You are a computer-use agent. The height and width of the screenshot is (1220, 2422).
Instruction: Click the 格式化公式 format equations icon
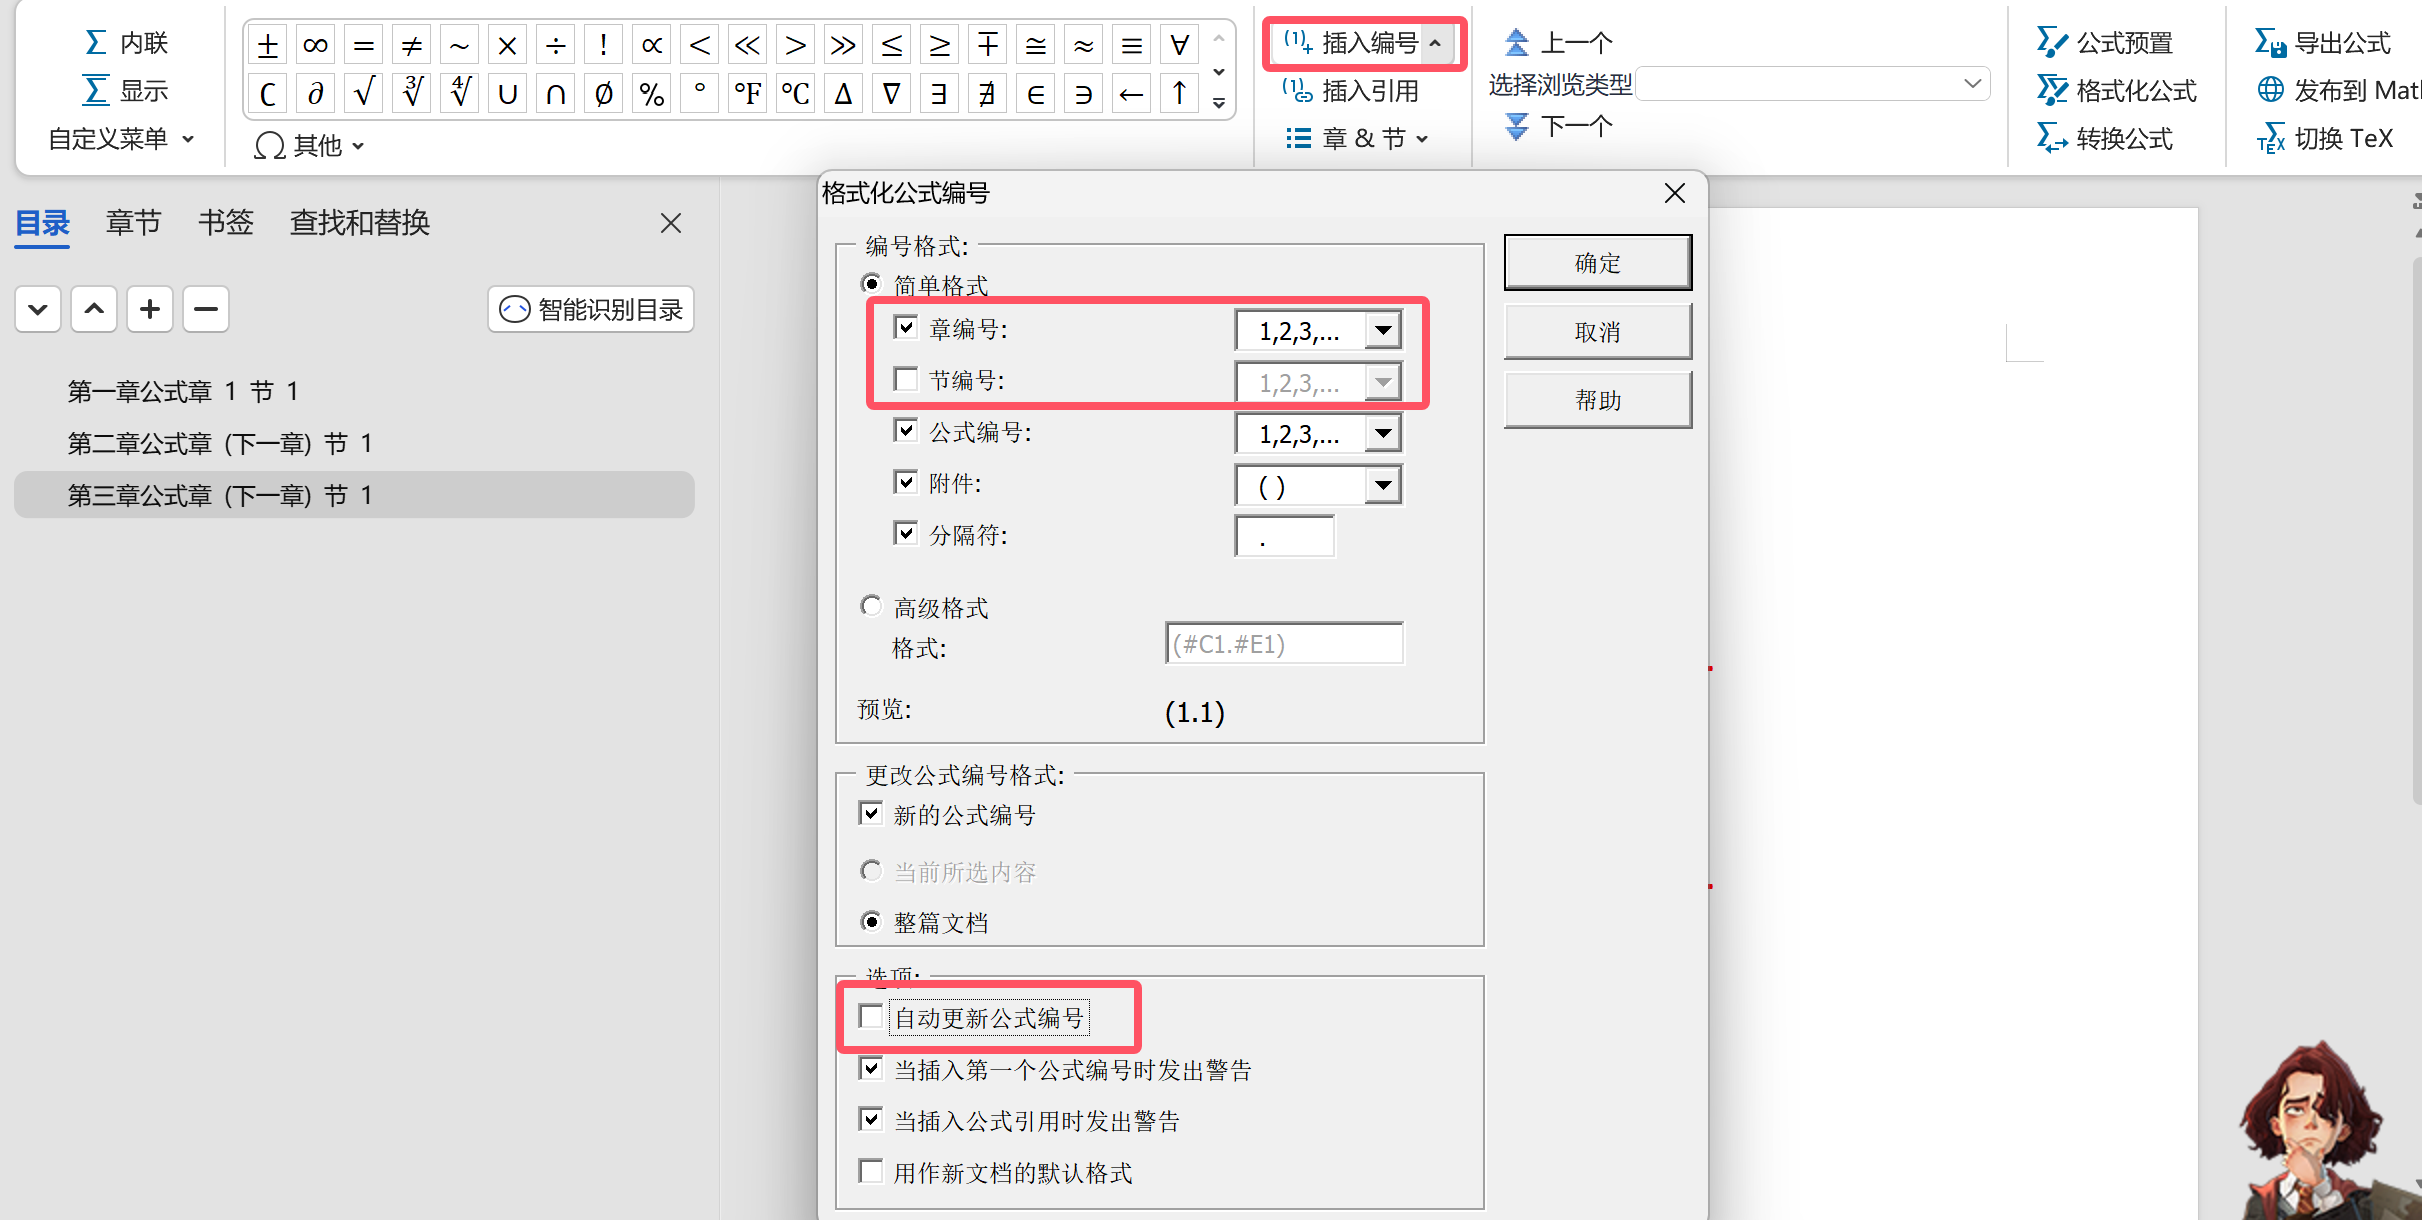[2052, 91]
